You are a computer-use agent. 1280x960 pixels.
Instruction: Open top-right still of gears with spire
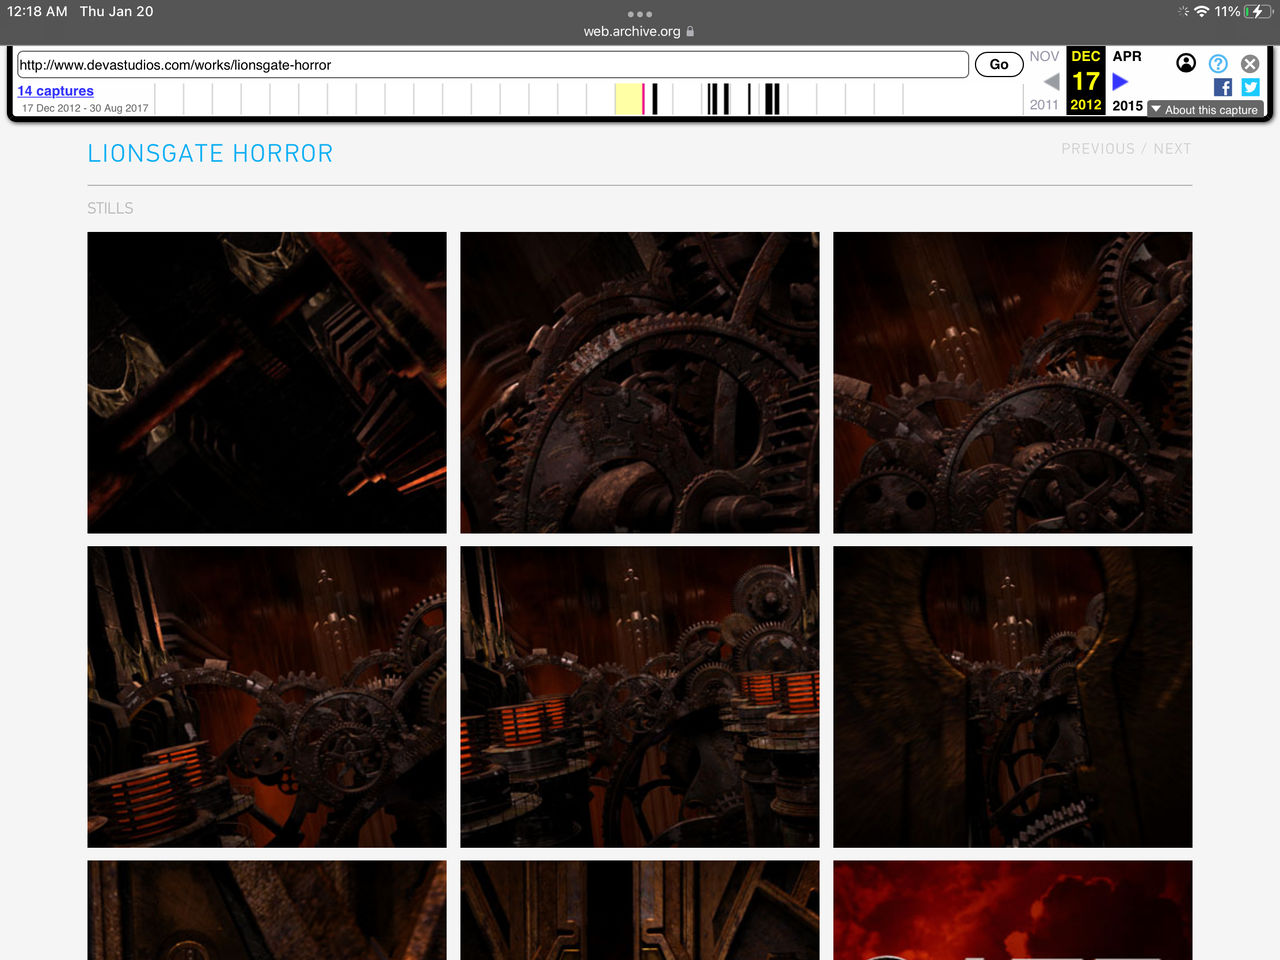[x=1013, y=383]
